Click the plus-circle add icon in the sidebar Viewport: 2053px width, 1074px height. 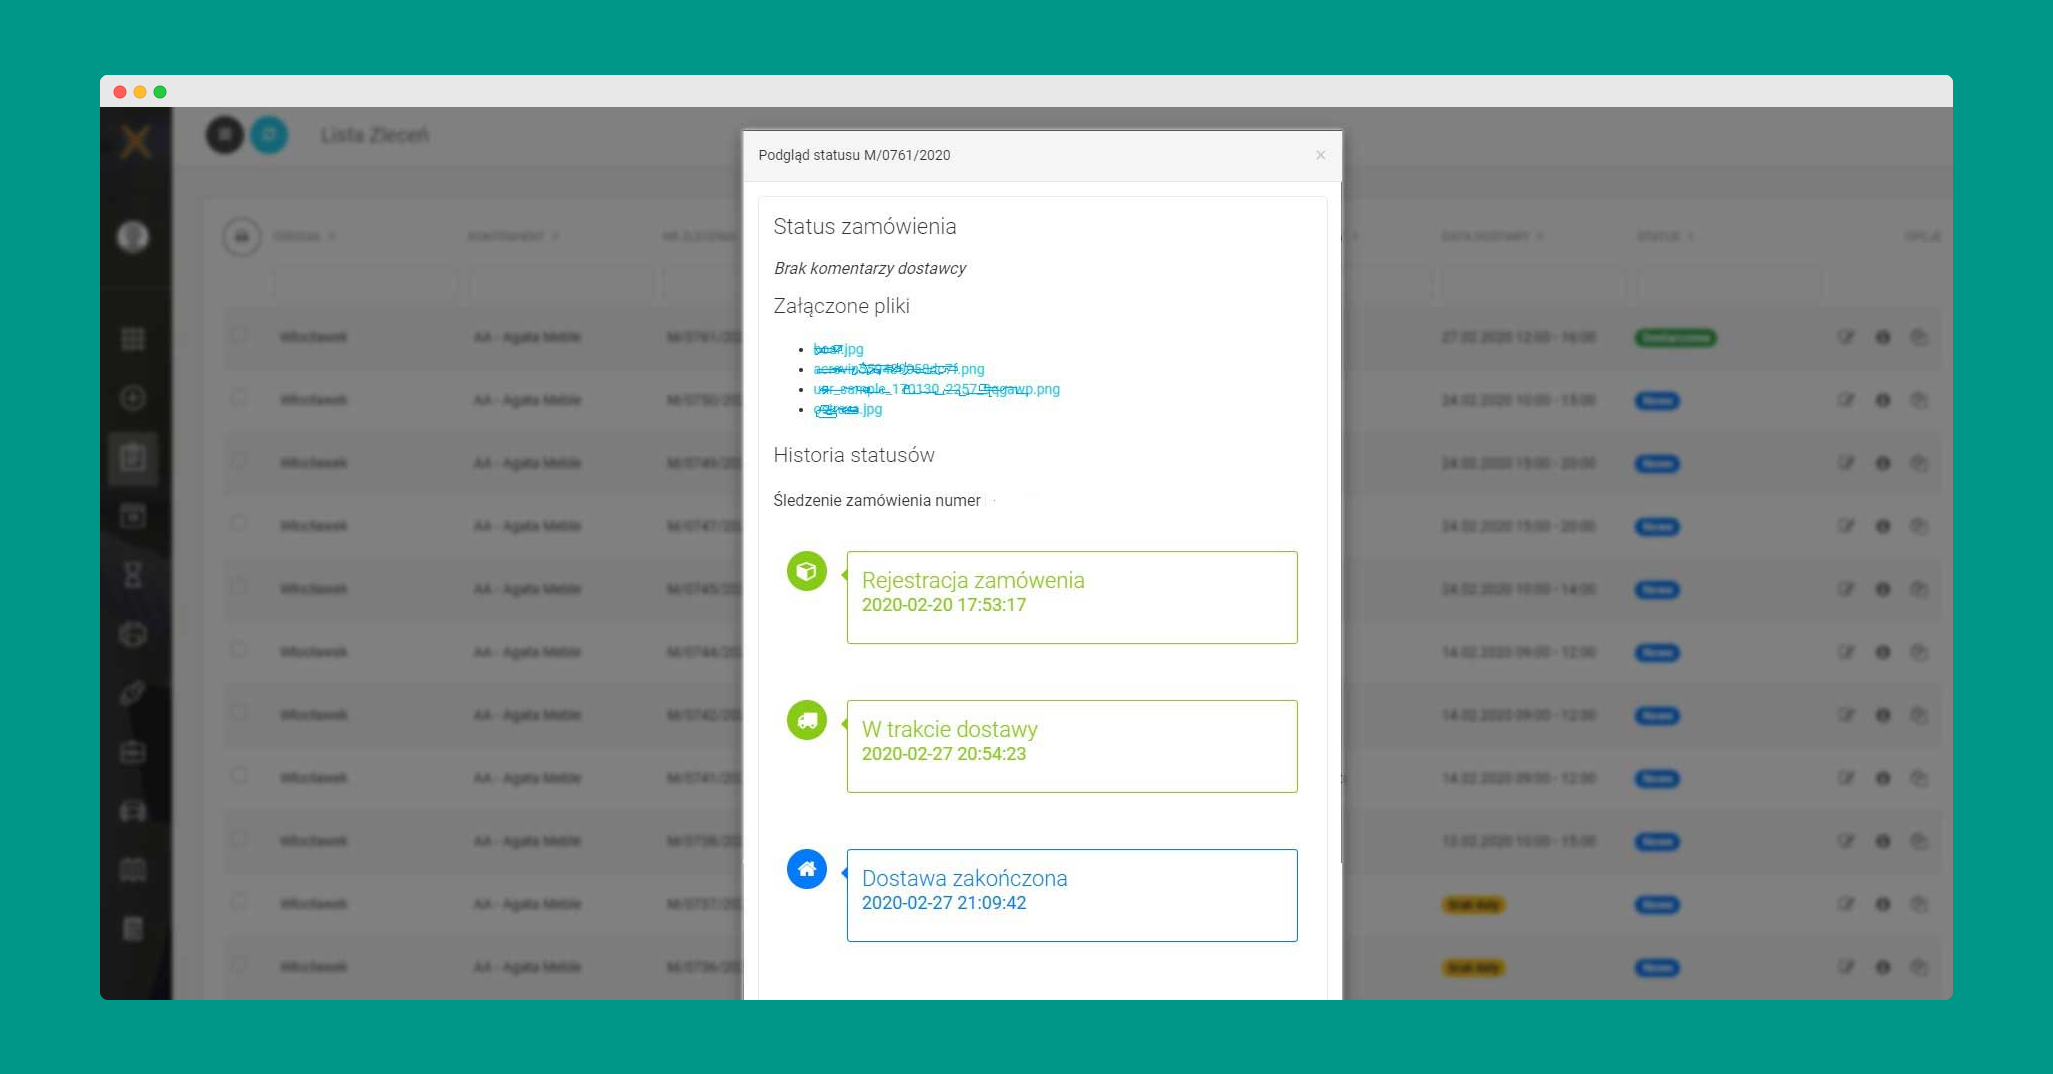click(133, 398)
